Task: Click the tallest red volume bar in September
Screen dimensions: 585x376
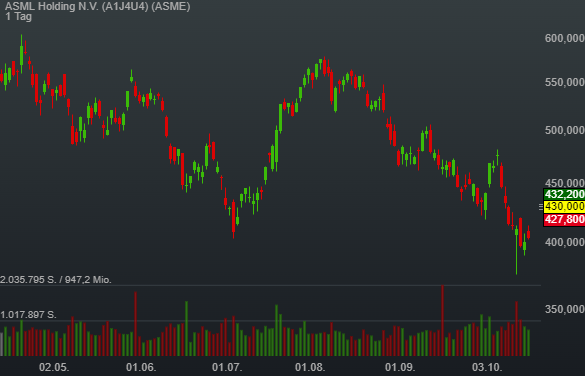Action: pyautogui.click(x=442, y=320)
